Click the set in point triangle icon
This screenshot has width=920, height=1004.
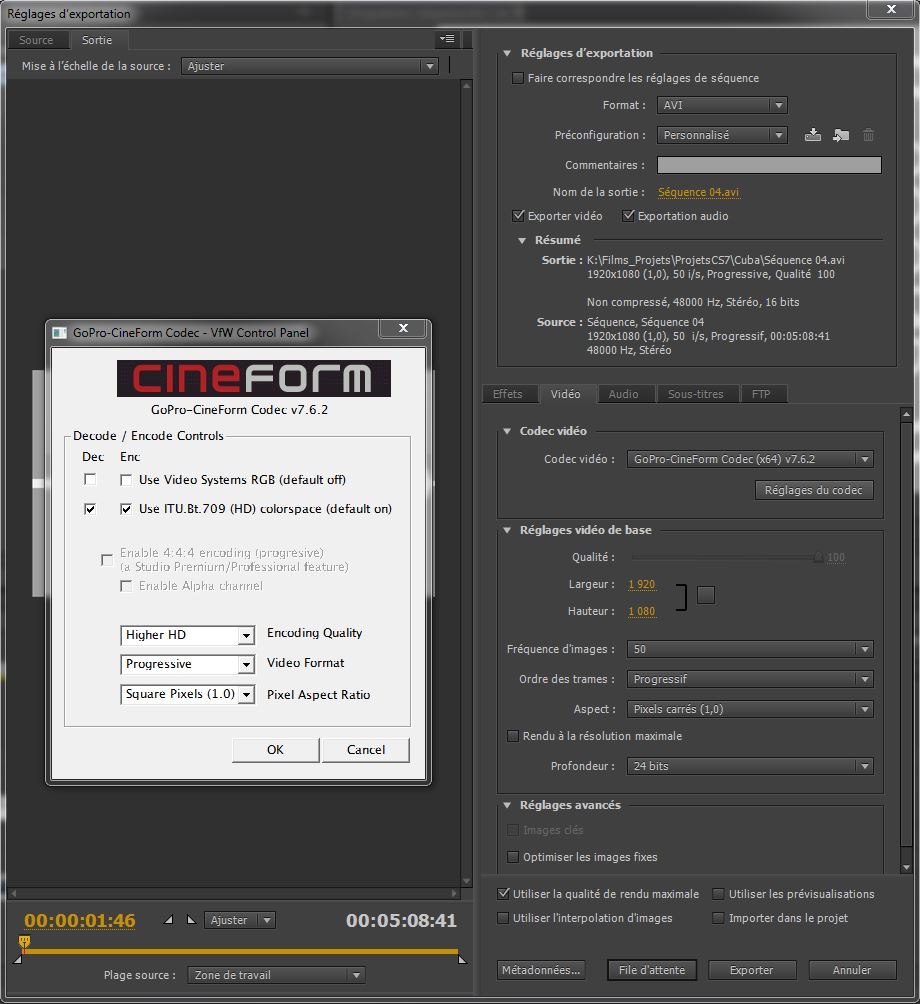coord(168,919)
